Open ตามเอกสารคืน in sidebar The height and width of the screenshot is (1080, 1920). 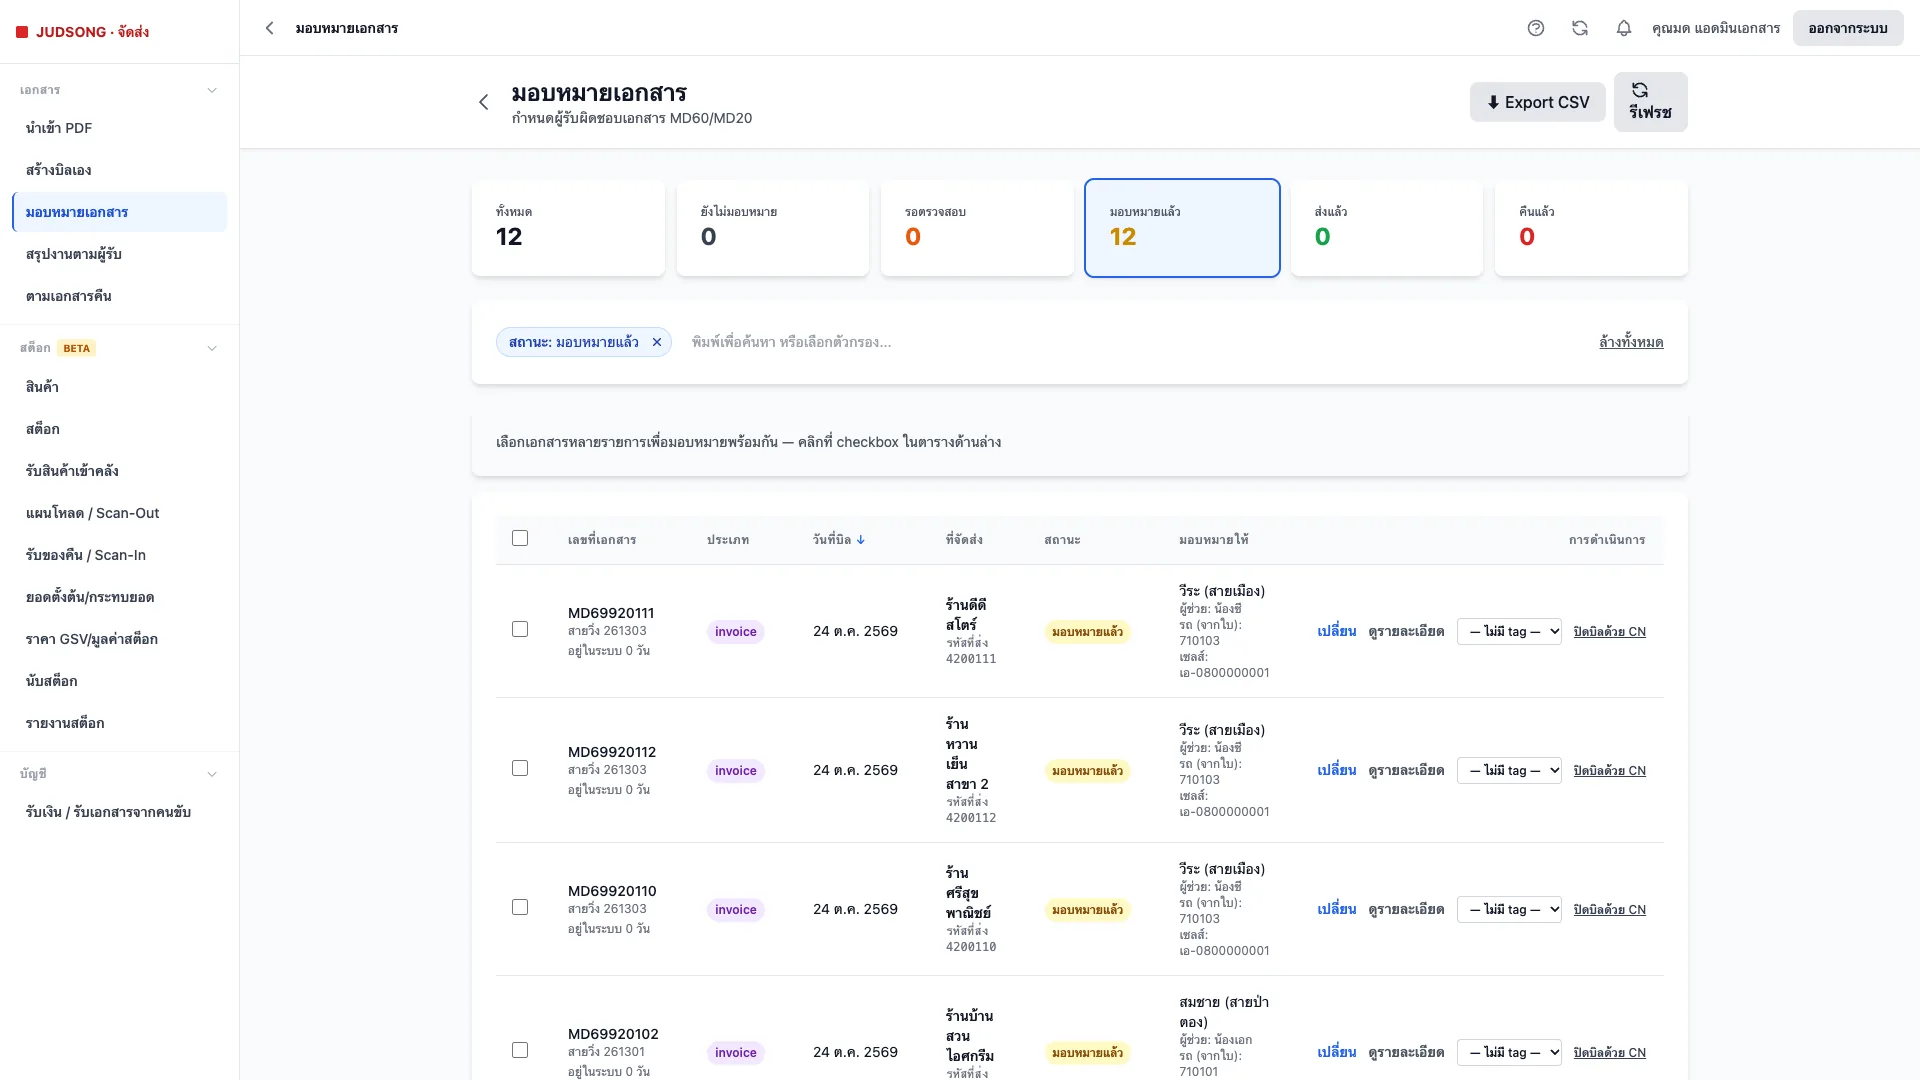point(120,296)
